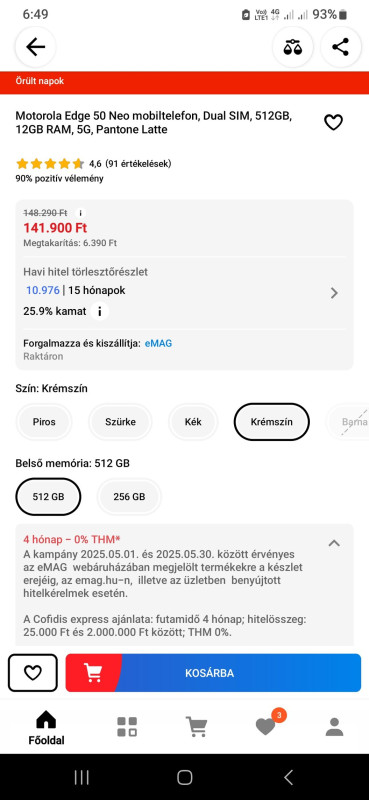Select the Kék color option
369x800 pixels.
point(193,422)
